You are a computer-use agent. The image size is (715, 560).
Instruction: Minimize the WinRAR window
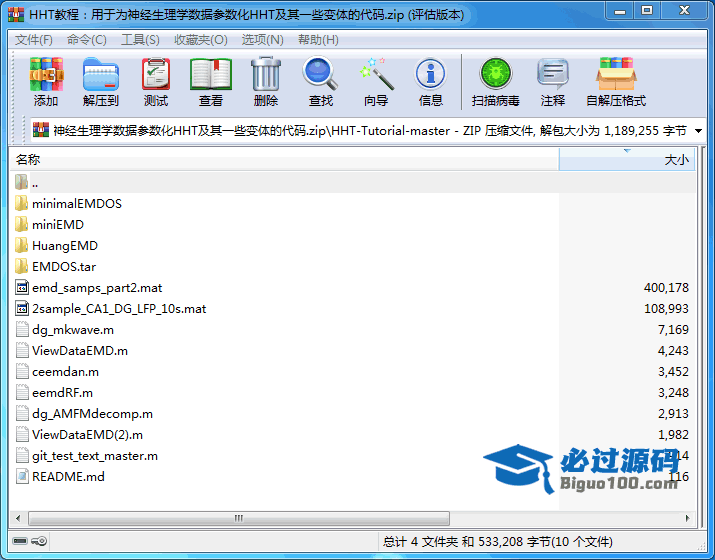[620, 11]
